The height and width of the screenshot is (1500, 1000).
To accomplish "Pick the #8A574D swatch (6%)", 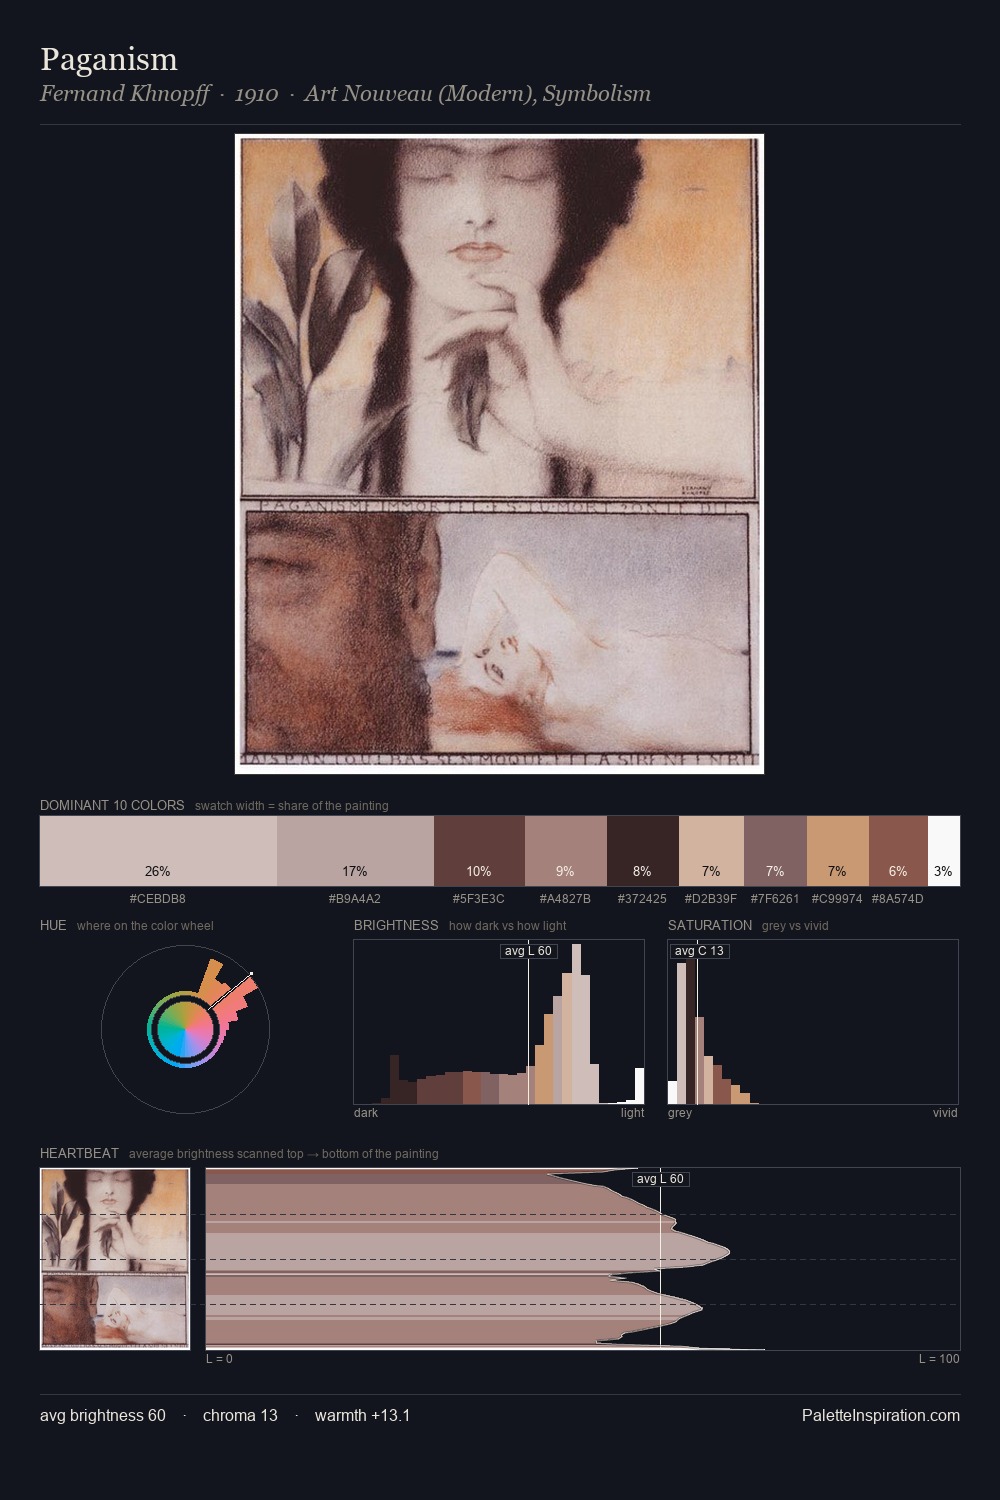I will [898, 851].
